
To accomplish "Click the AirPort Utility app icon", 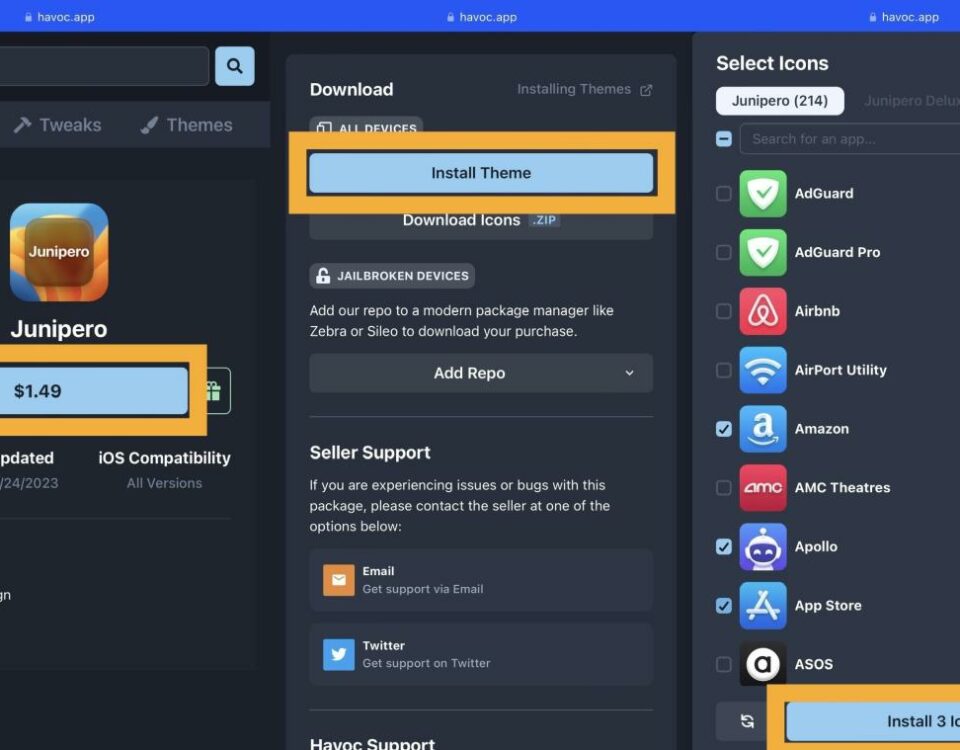I will 763,370.
